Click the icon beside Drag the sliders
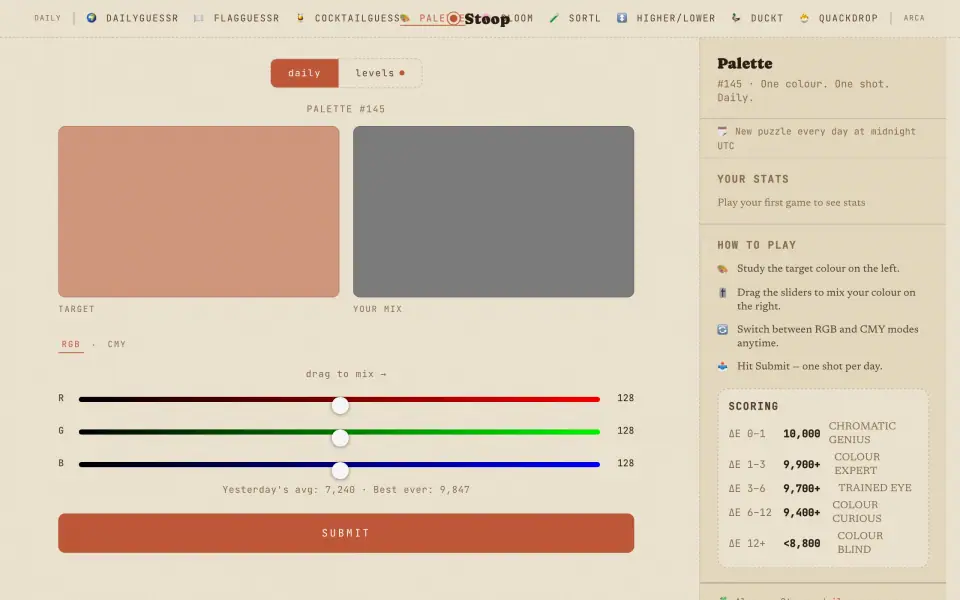Image resolution: width=960 pixels, height=600 pixels. [x=722, y=293]
